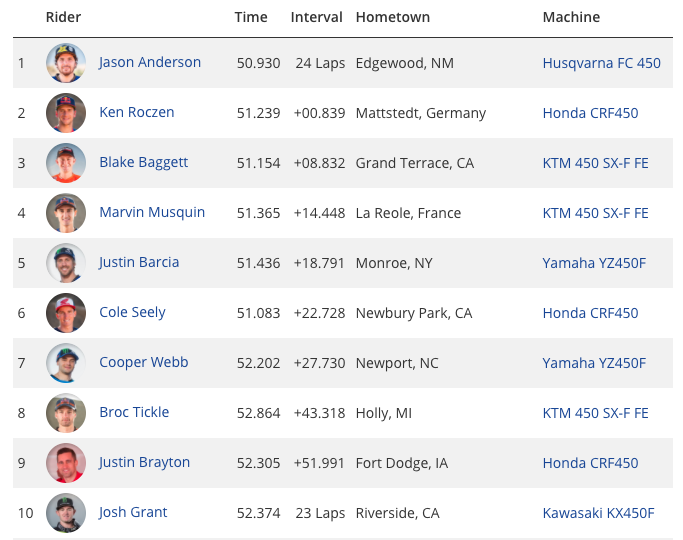Visit Ken Roczen's rider page
Screen dimensions: 683x540
(137, 112)
